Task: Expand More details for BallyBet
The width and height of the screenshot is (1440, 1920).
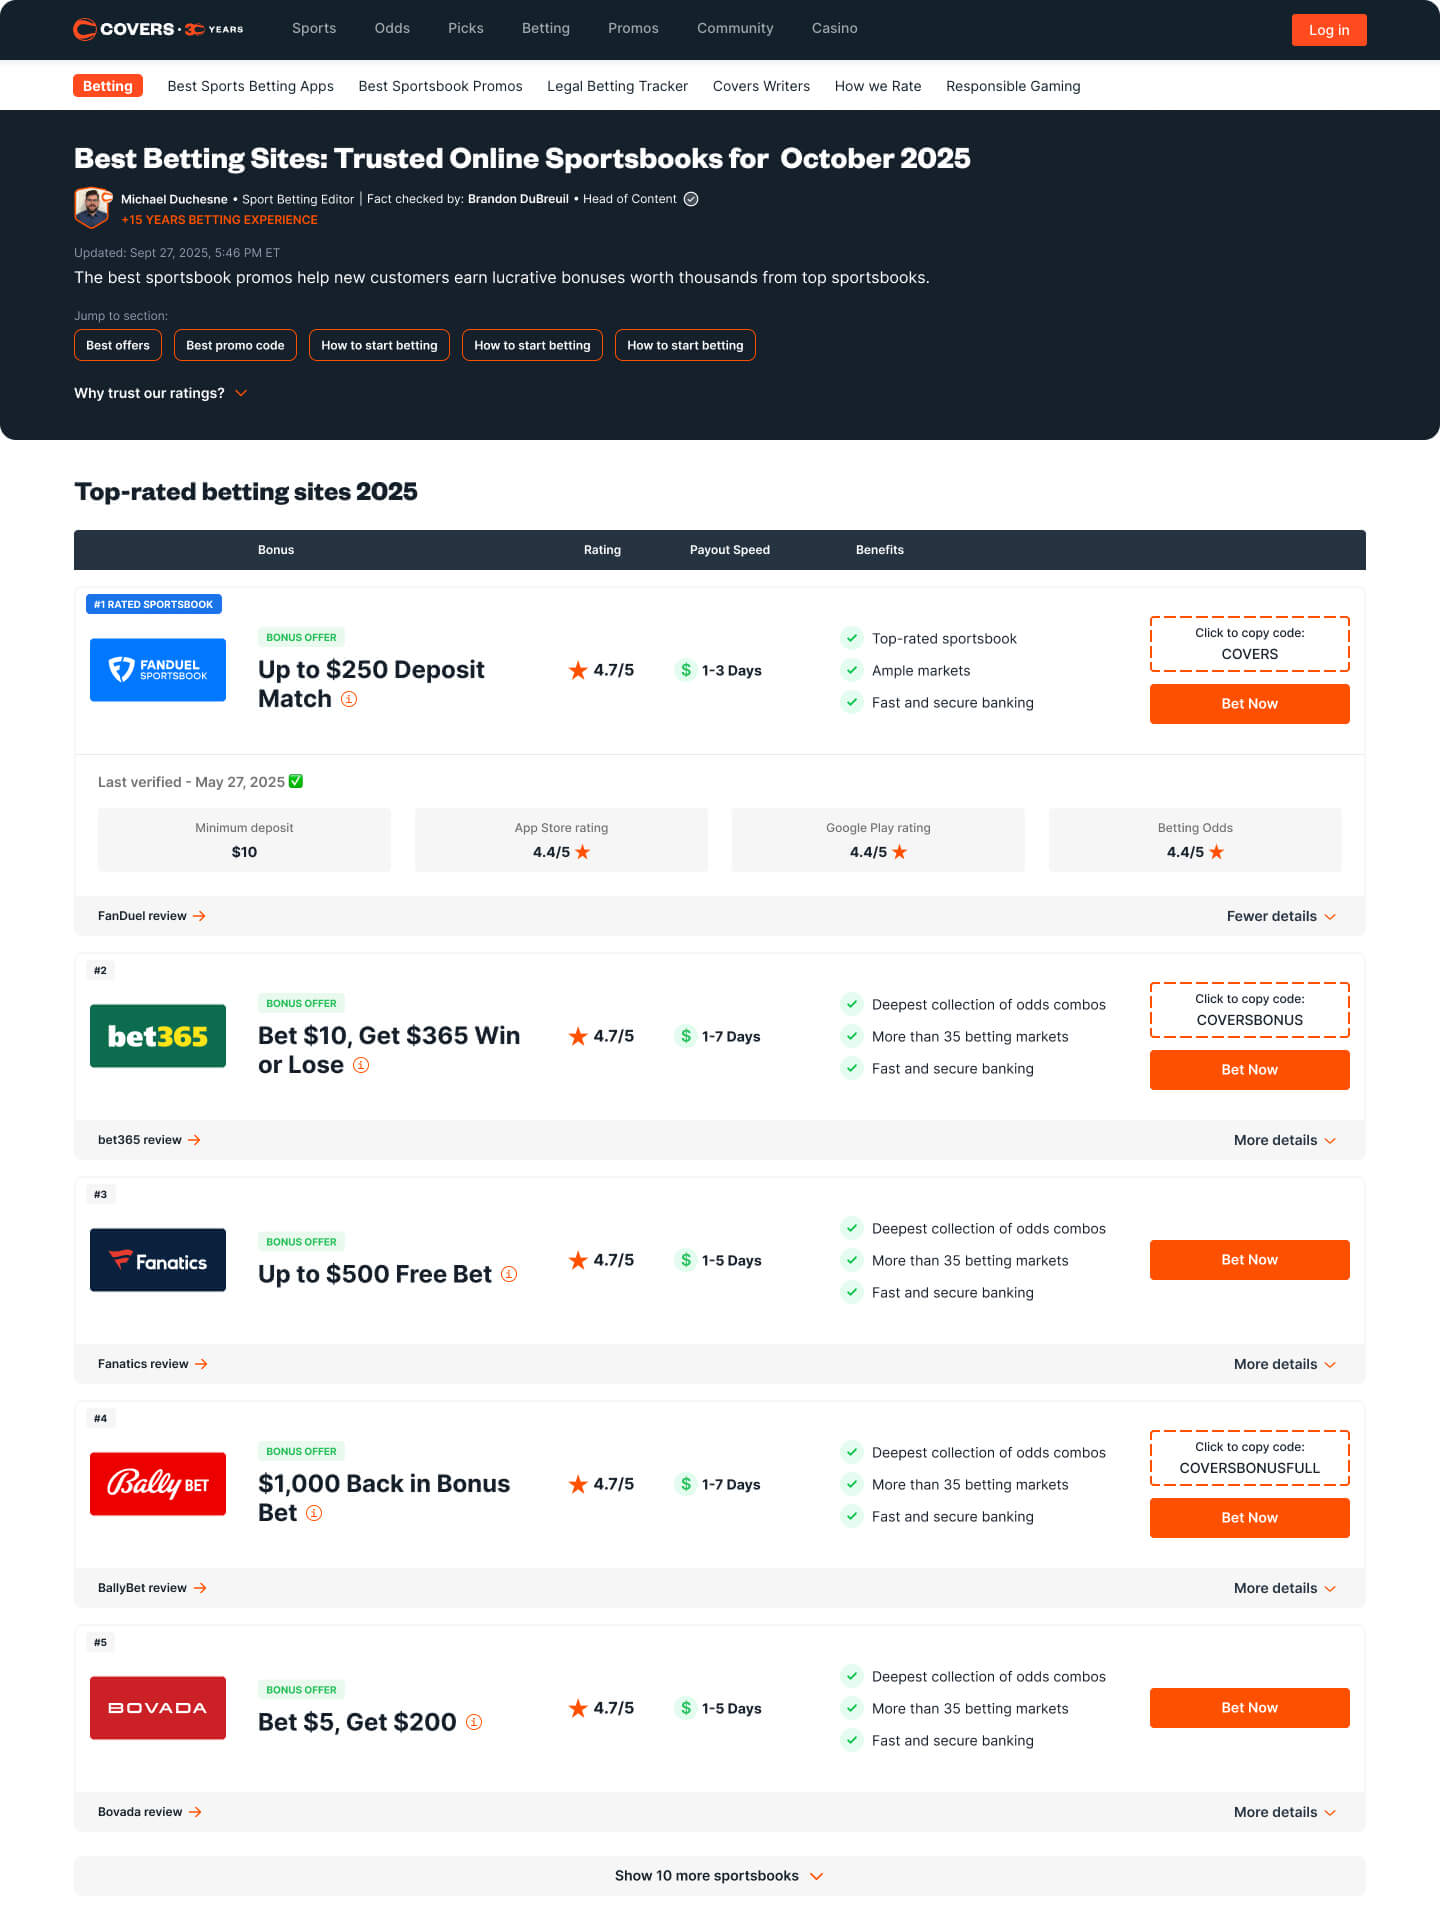Action: pos(1285,1588)
